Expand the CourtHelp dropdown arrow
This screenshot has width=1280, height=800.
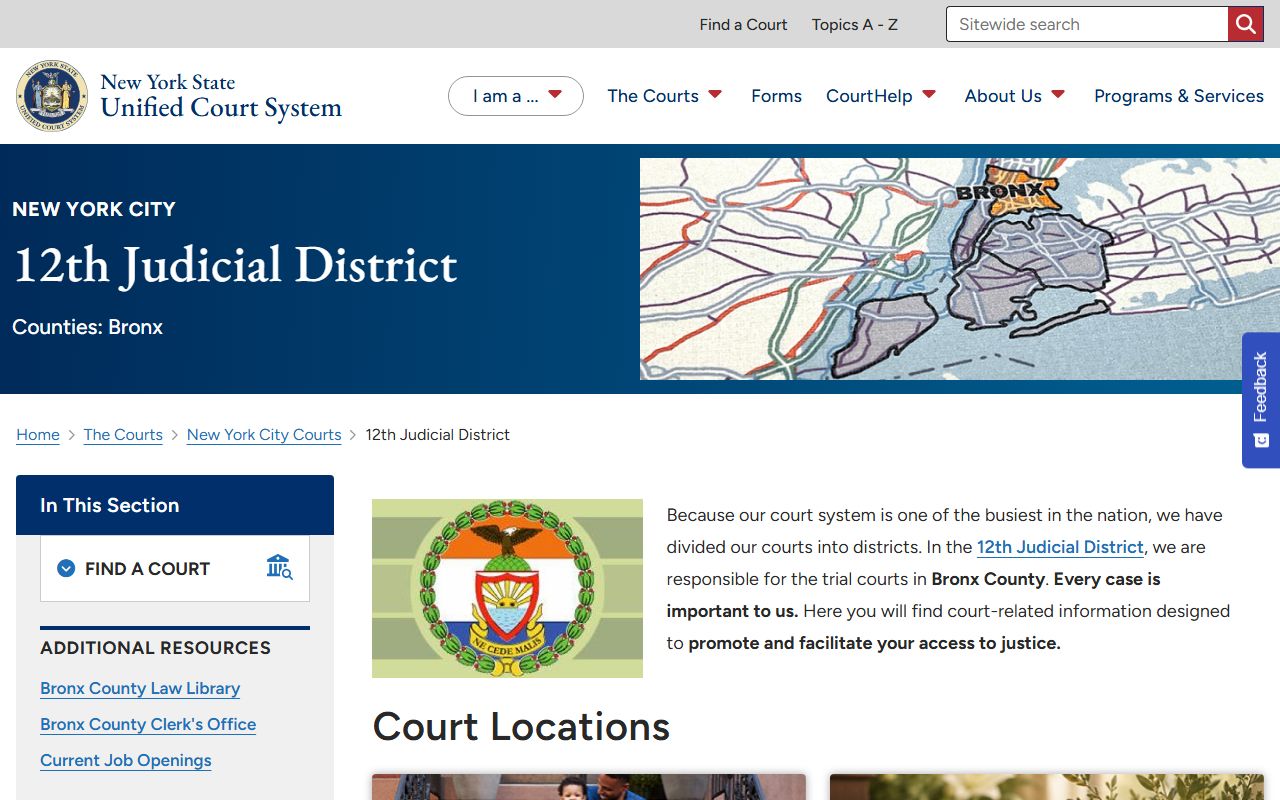tap(929, 95)
